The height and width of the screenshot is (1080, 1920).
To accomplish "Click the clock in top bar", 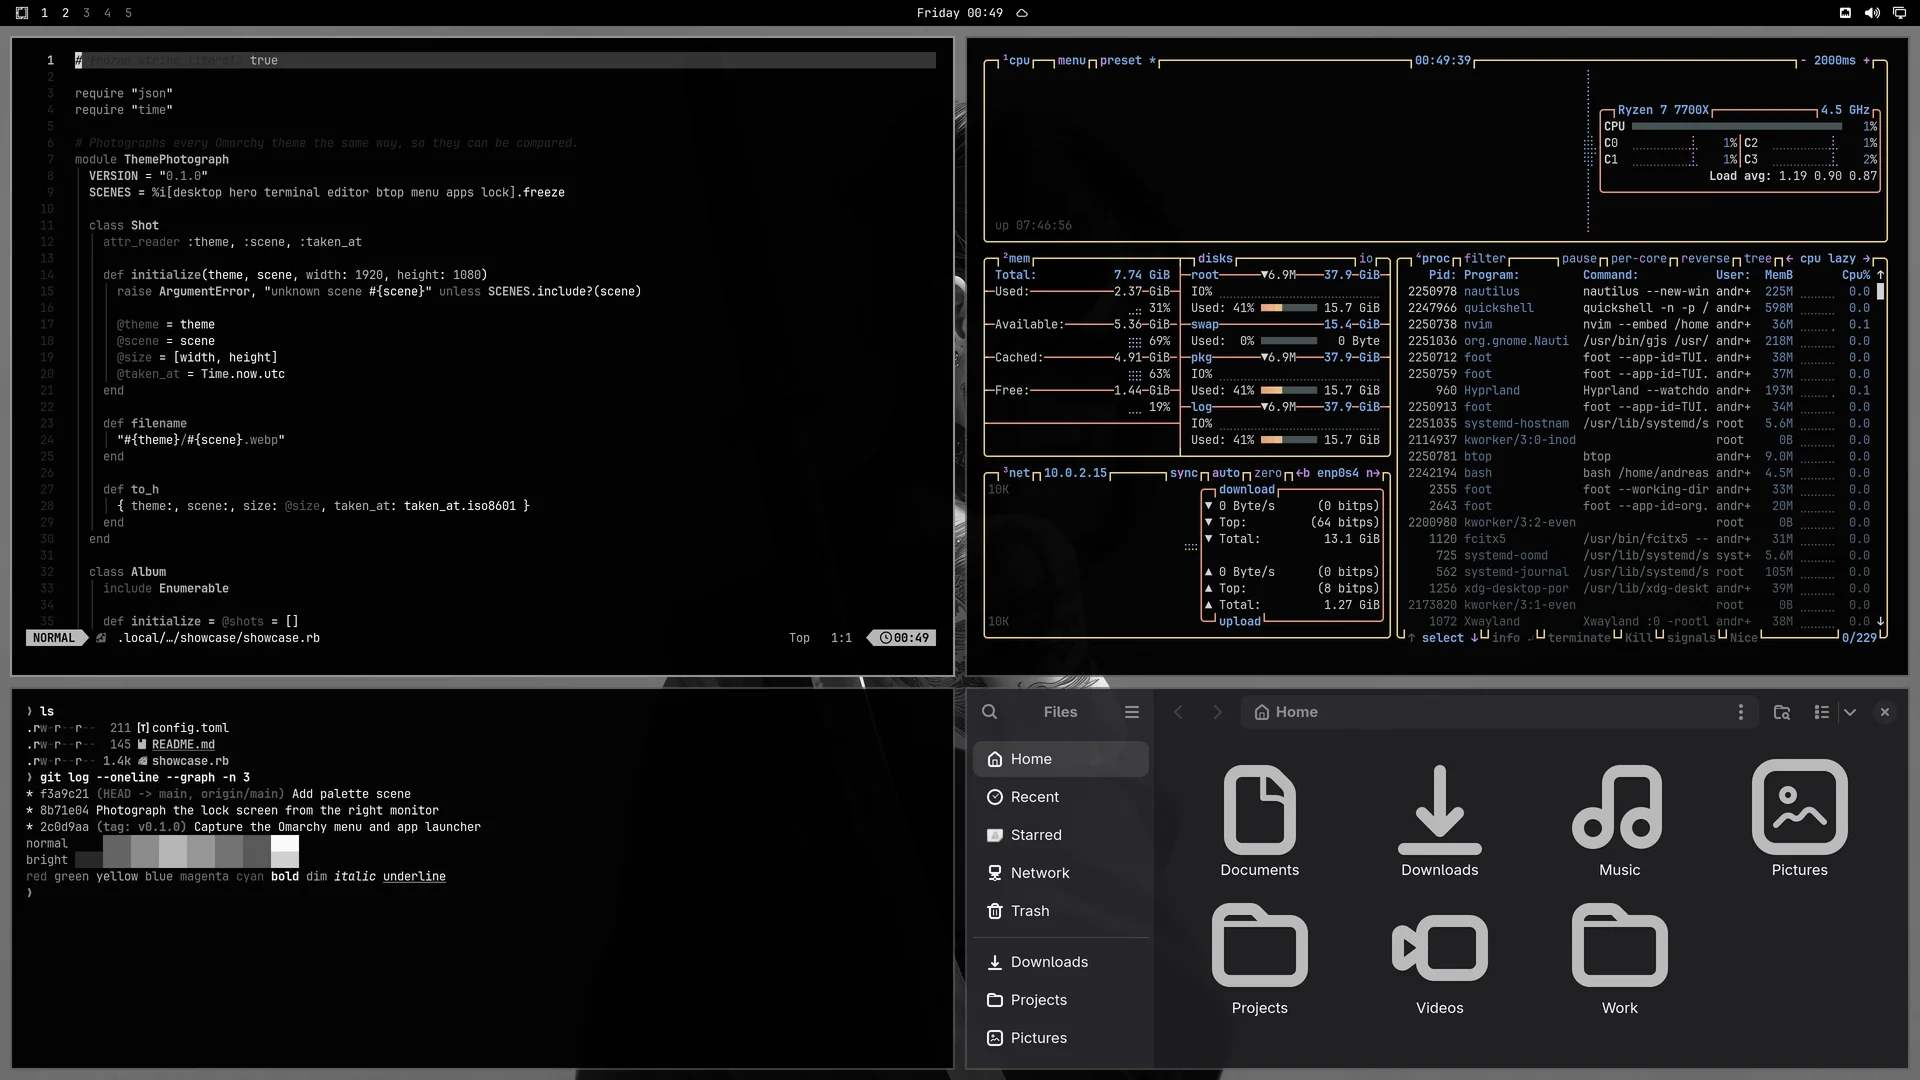I will point(959,13).
